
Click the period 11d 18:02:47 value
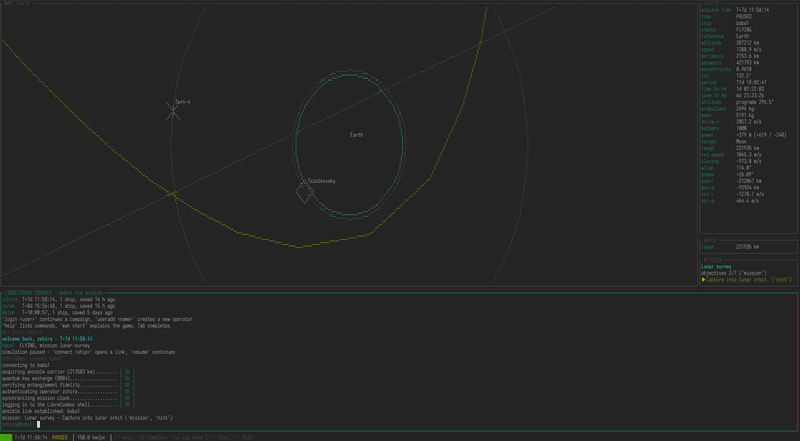751,83
